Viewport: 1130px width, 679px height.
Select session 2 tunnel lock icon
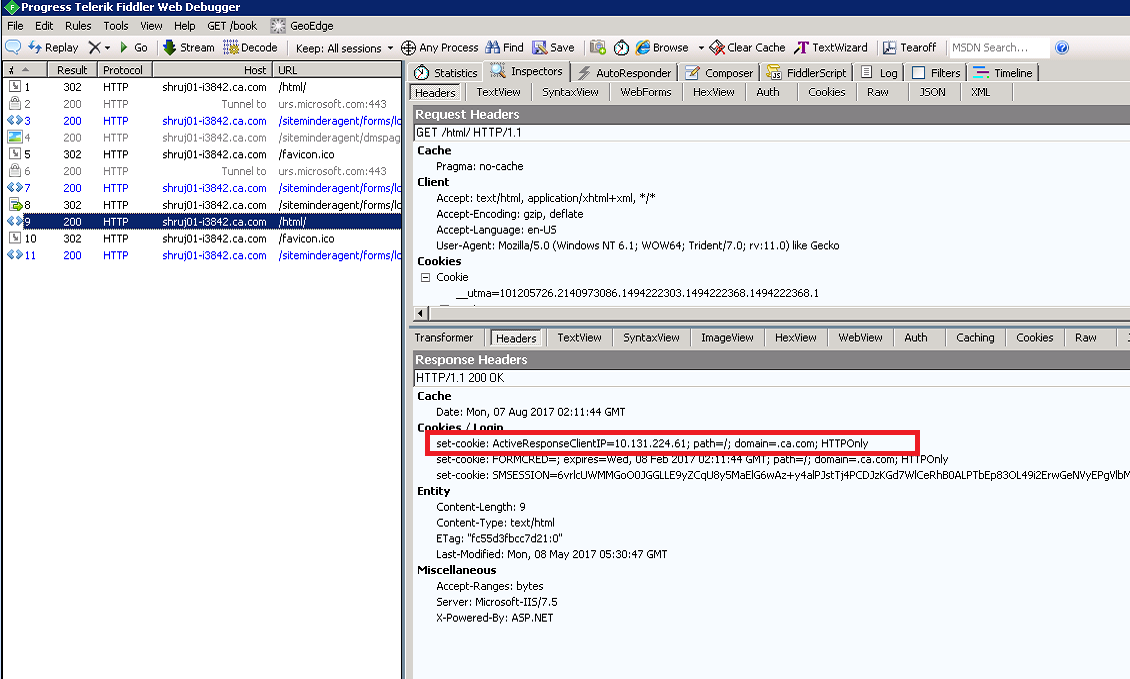[x=14, y=104]
